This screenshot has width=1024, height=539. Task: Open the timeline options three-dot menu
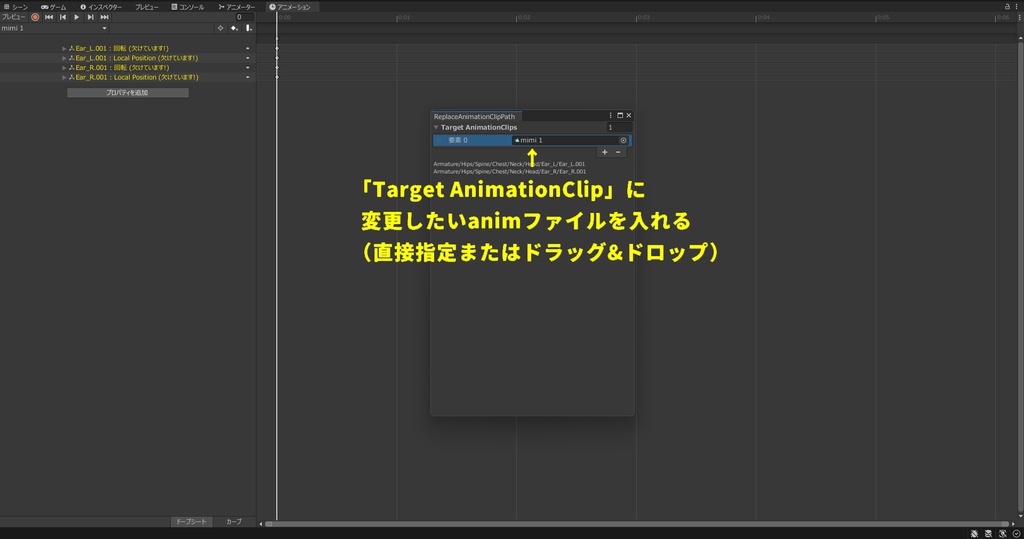[1020, 18]
